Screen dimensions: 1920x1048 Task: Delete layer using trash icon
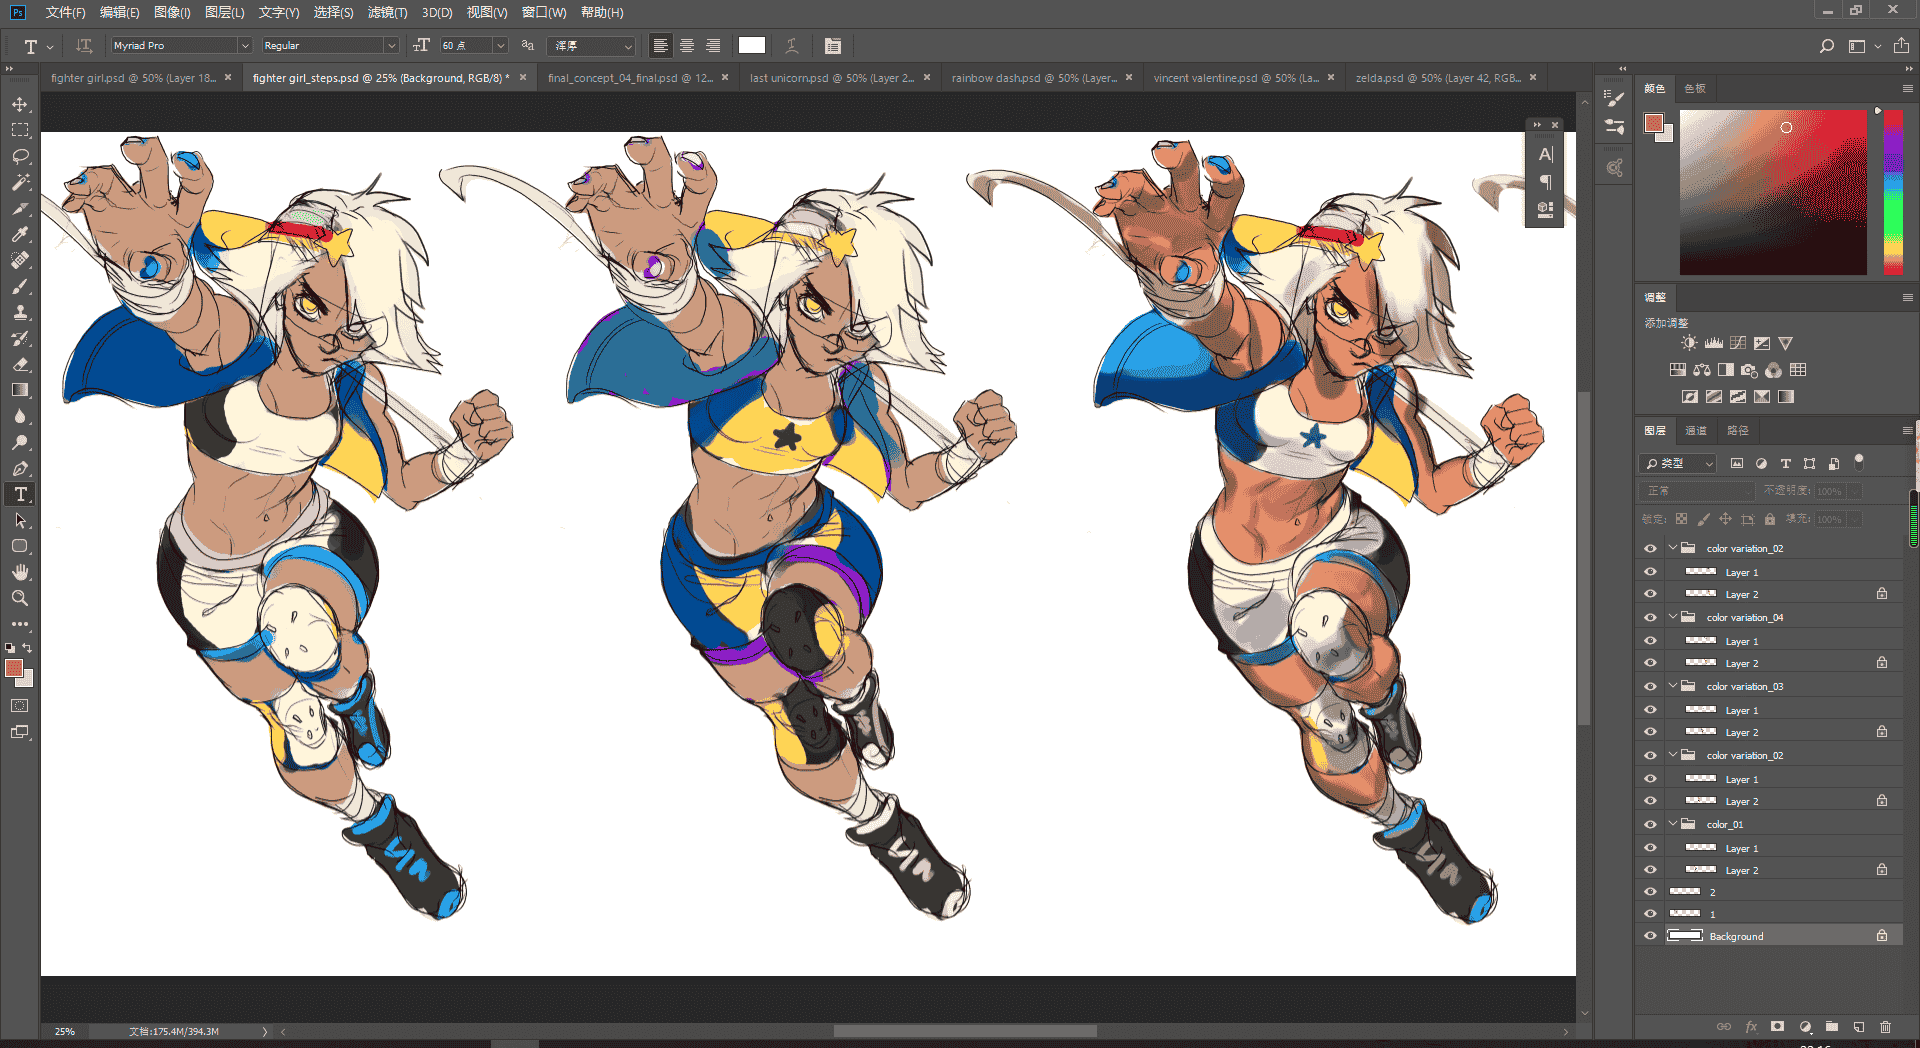1886,1027
